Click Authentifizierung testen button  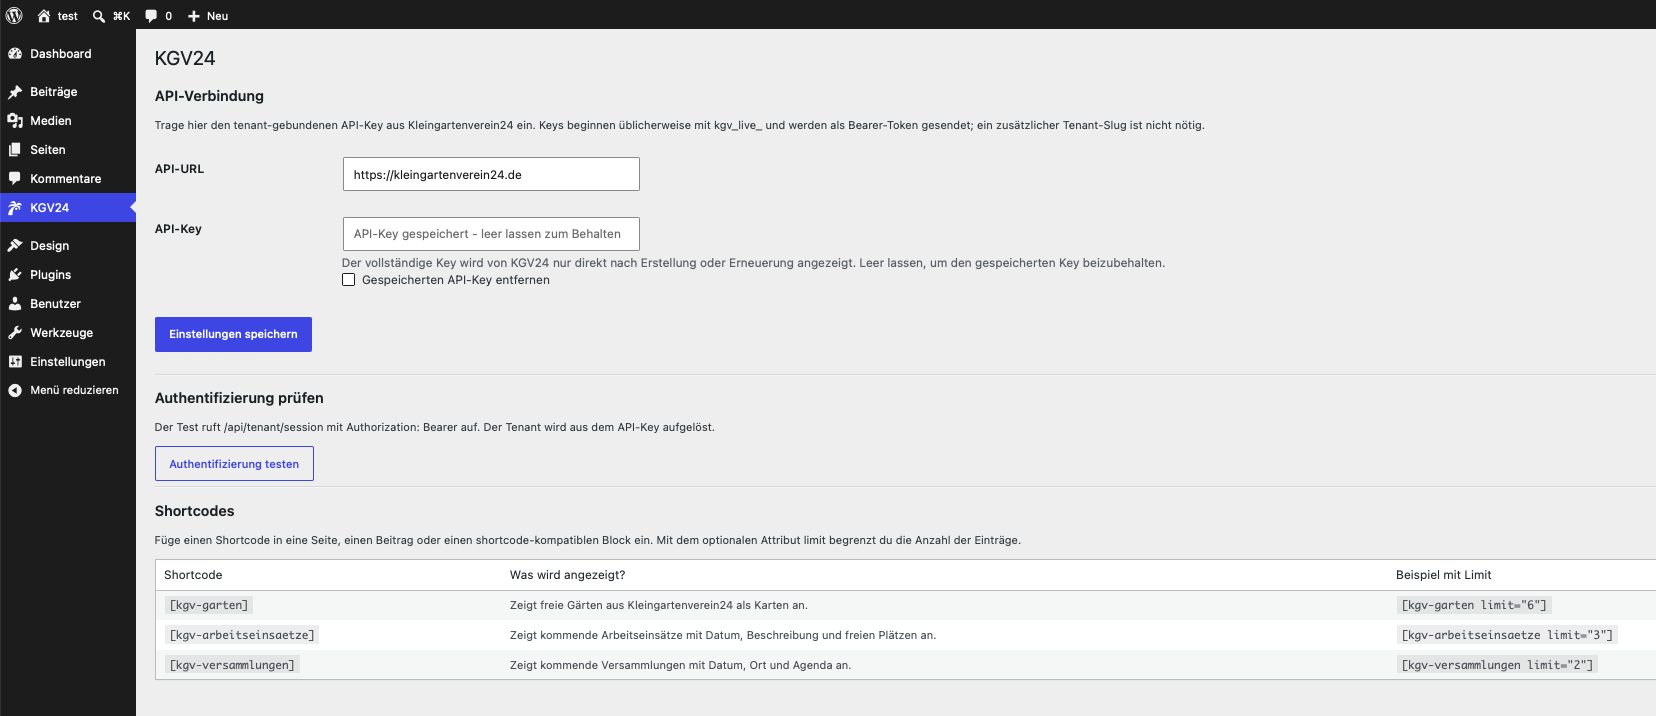coord(234,464)
